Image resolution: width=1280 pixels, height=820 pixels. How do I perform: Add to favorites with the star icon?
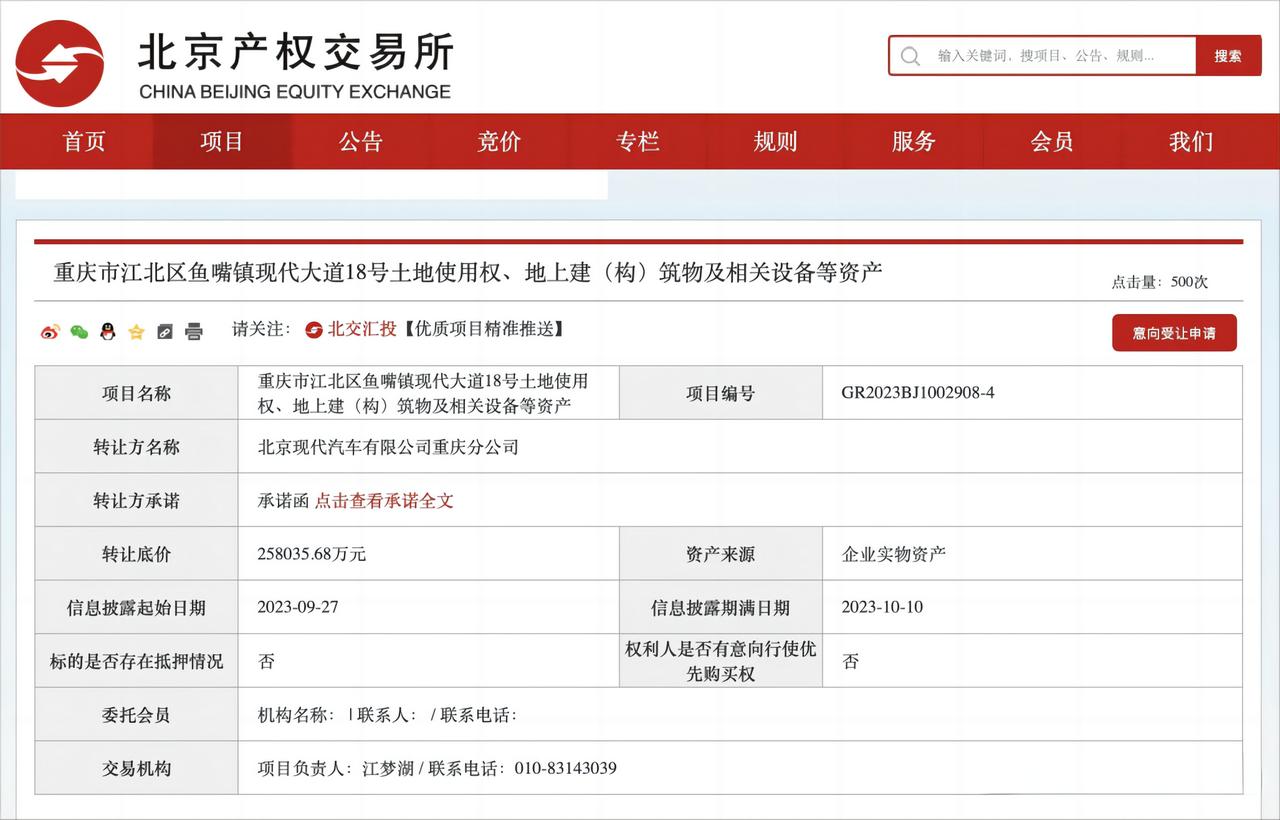pos(137,332)
